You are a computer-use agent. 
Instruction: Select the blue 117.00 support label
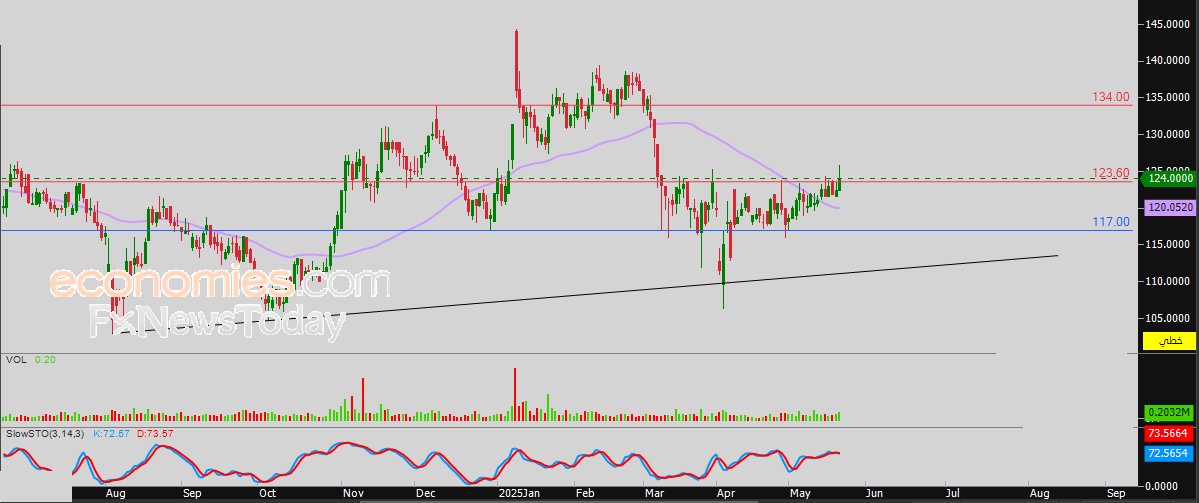[1111, 222]
